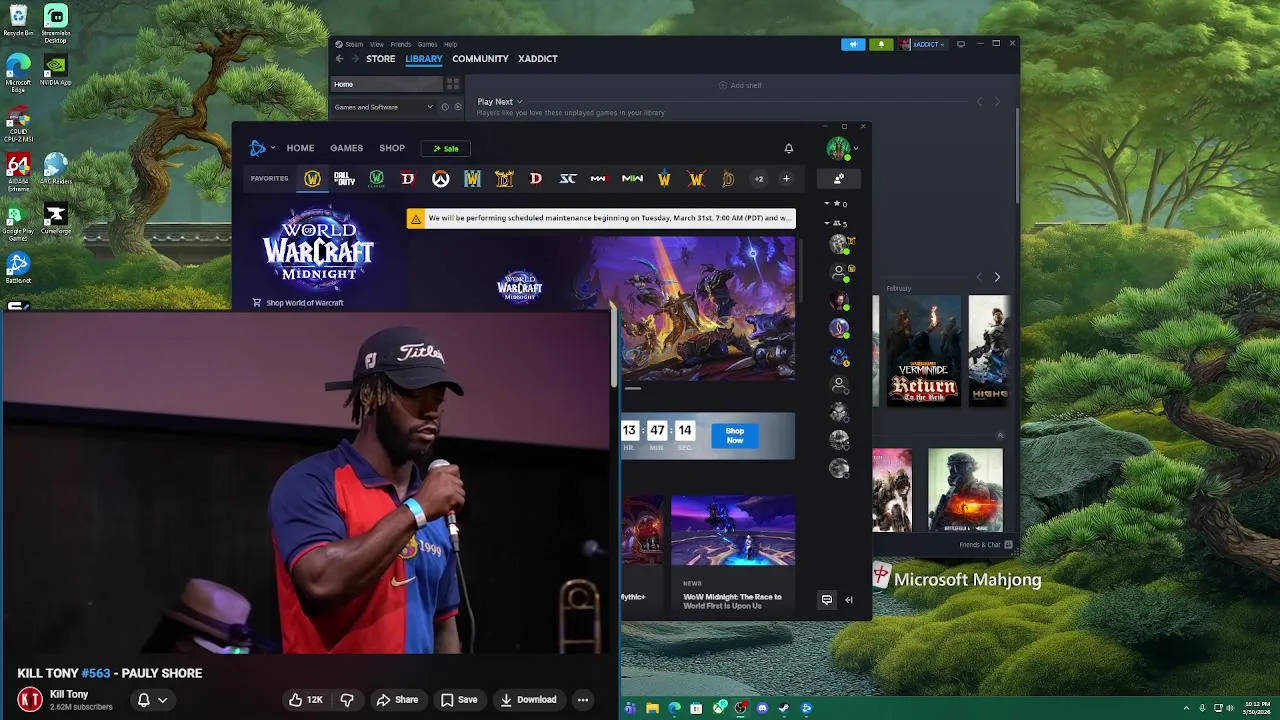Click Add shelf in Steam library
This screenshot has width=1280, height=720.
pos(740,85)
